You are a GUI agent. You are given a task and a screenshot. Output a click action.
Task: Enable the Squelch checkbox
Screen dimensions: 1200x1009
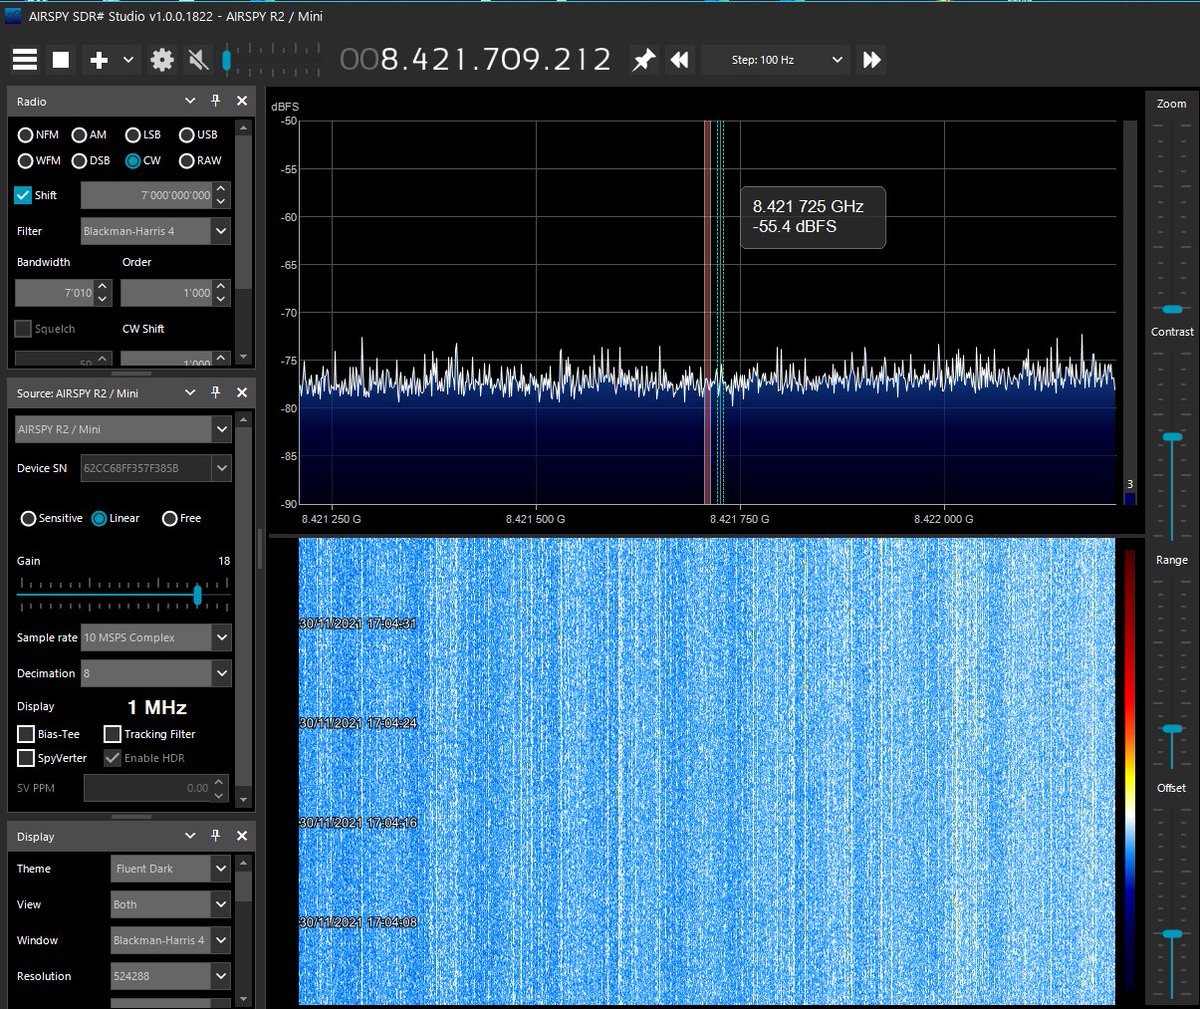[23, 329]
